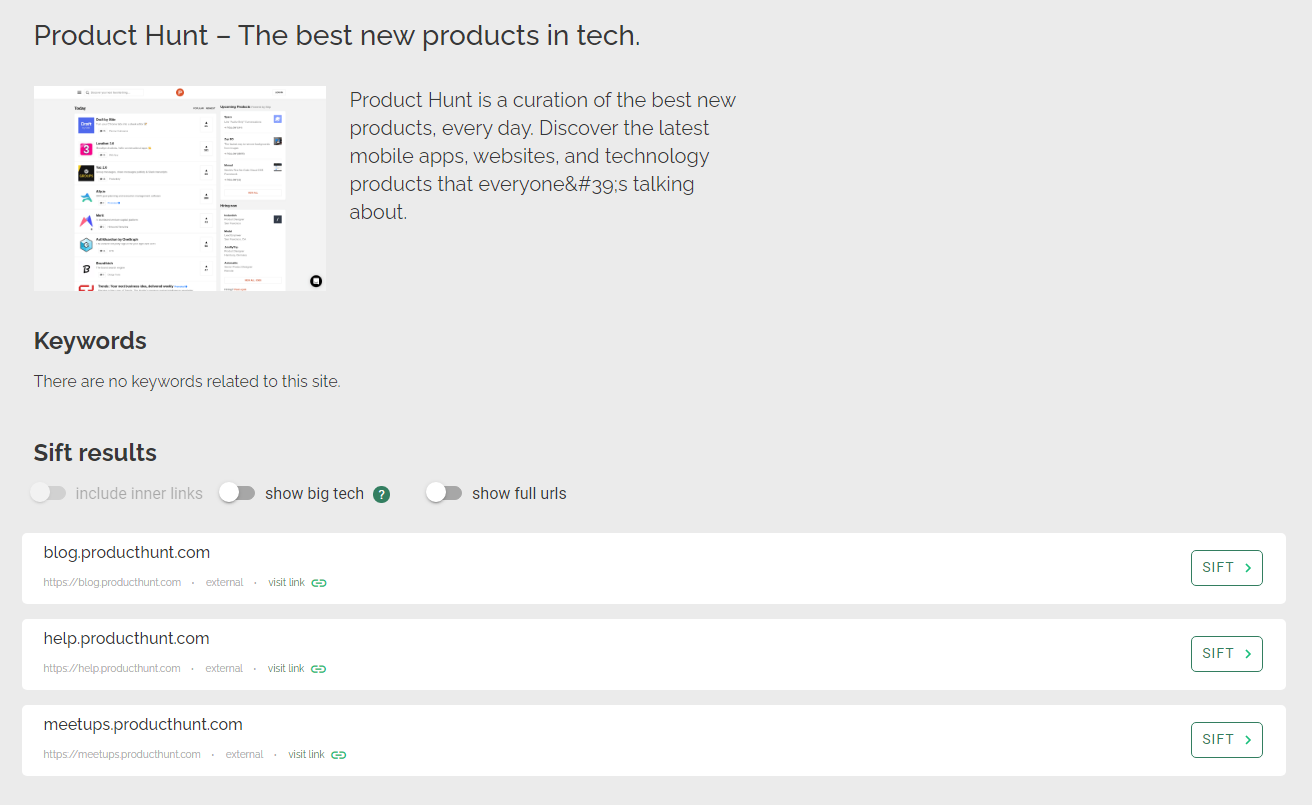Screen dimensions: 1312x805
Task: Click the Keywords heading
Action: coord(90,341)
